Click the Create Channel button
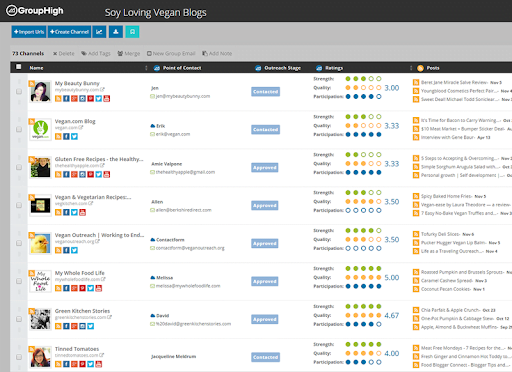 [x=69, y=32]
